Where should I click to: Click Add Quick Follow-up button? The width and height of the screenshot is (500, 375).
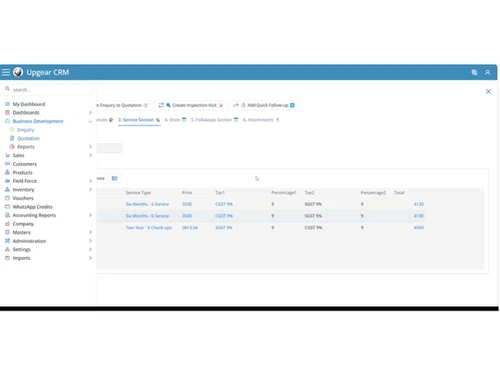point(264,105)
